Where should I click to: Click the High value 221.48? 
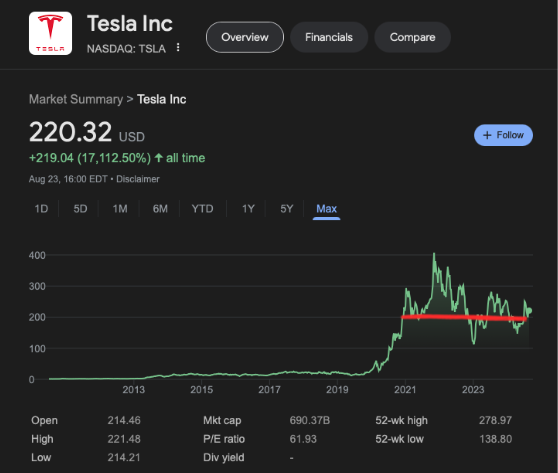click(x=124, y=439)
